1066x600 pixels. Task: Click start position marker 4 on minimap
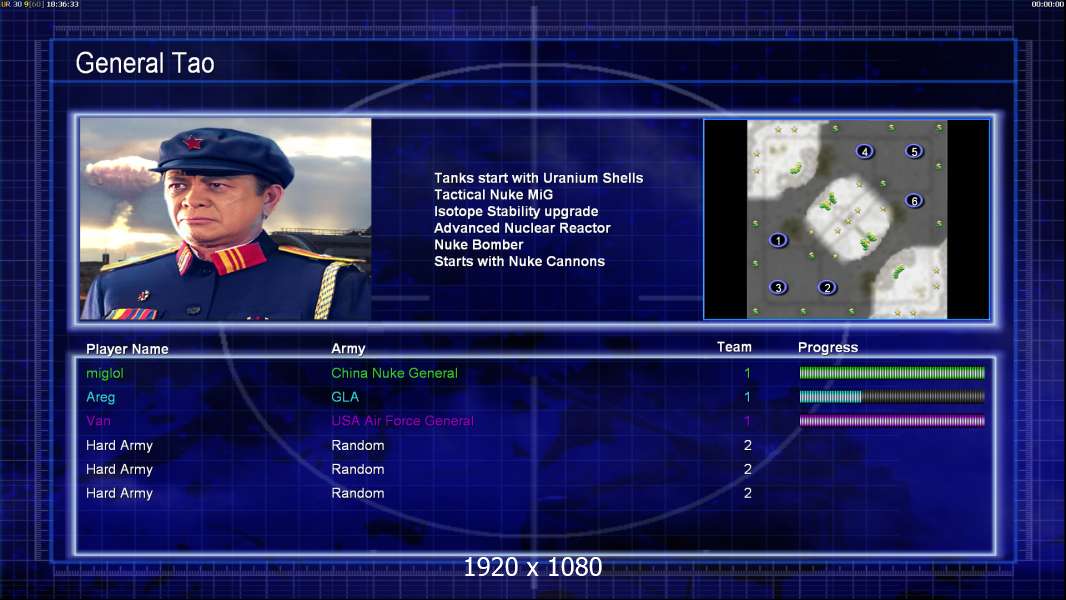coord(865,151)
